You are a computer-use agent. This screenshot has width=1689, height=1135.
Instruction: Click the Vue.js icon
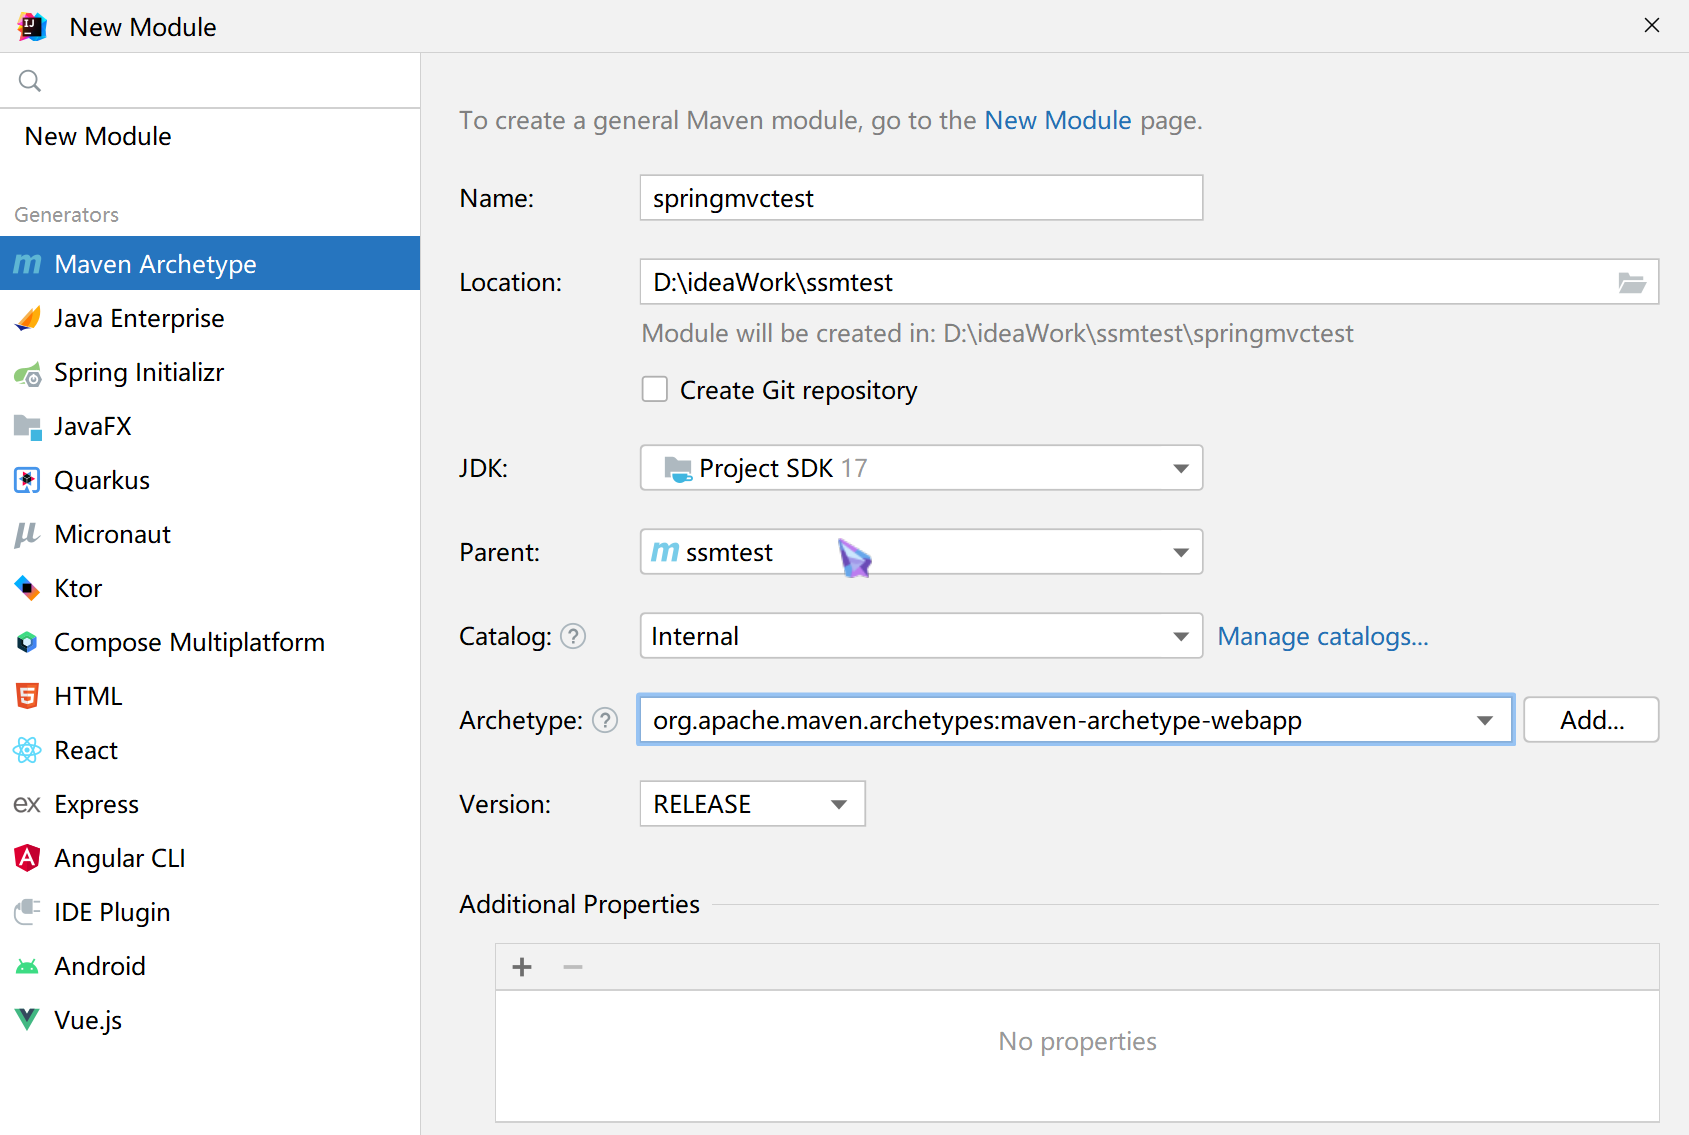click(x=27, y=1020)
